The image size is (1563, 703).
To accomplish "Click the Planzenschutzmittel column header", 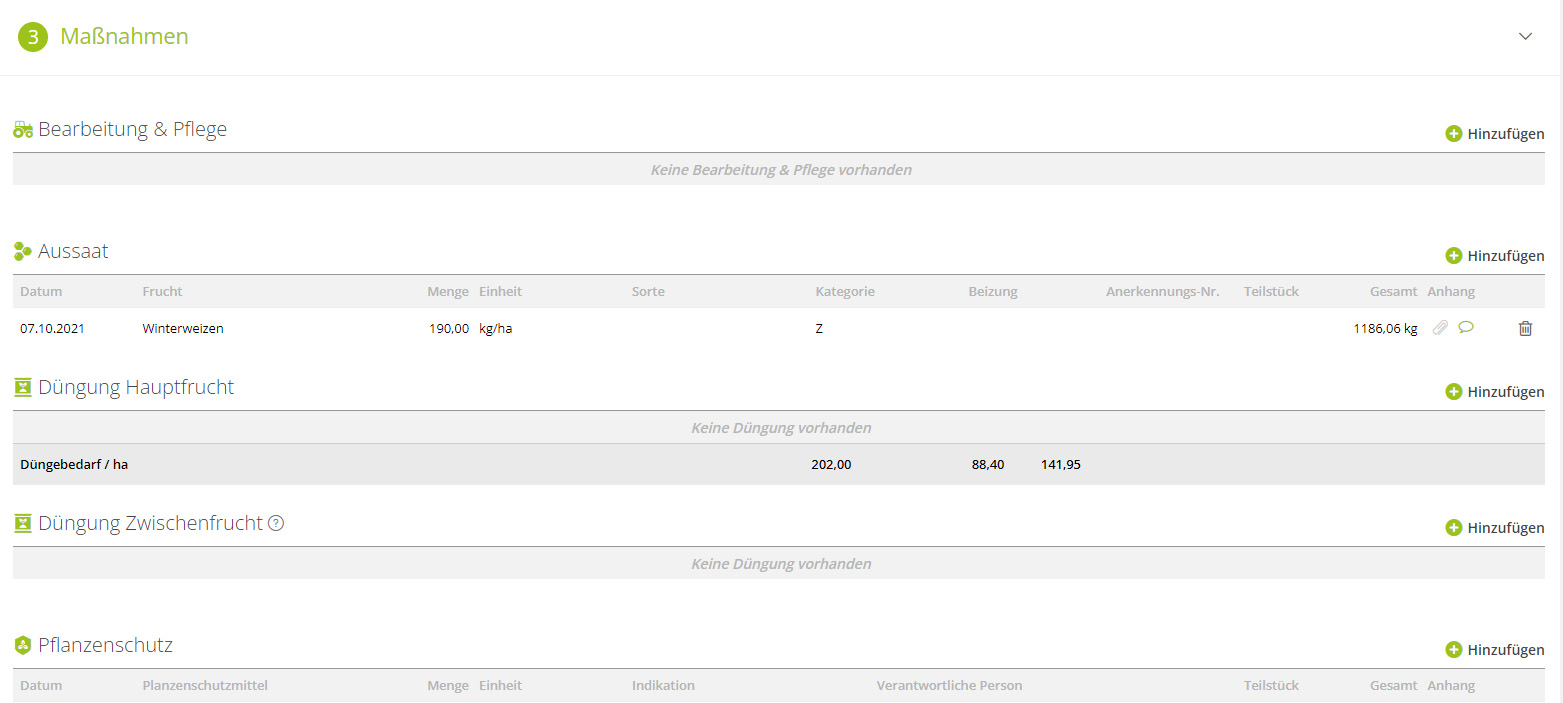I will pyautogui.click(x=205, y=686).
